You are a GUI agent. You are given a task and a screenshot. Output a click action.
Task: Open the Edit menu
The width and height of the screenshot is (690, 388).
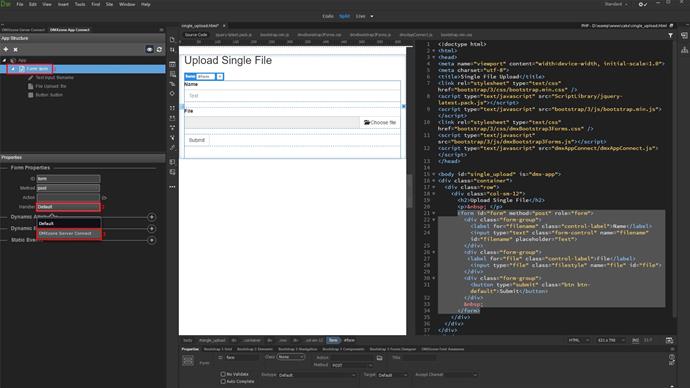(33, 4)
